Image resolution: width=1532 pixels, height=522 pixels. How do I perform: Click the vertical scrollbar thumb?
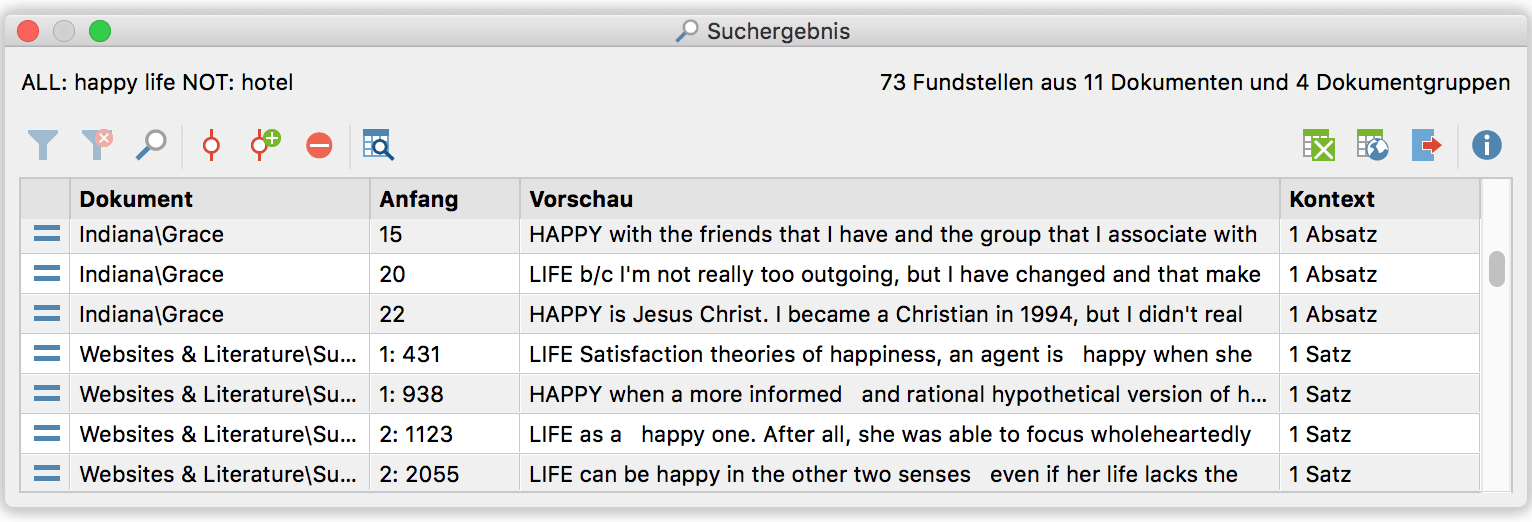click(1496, 268)
